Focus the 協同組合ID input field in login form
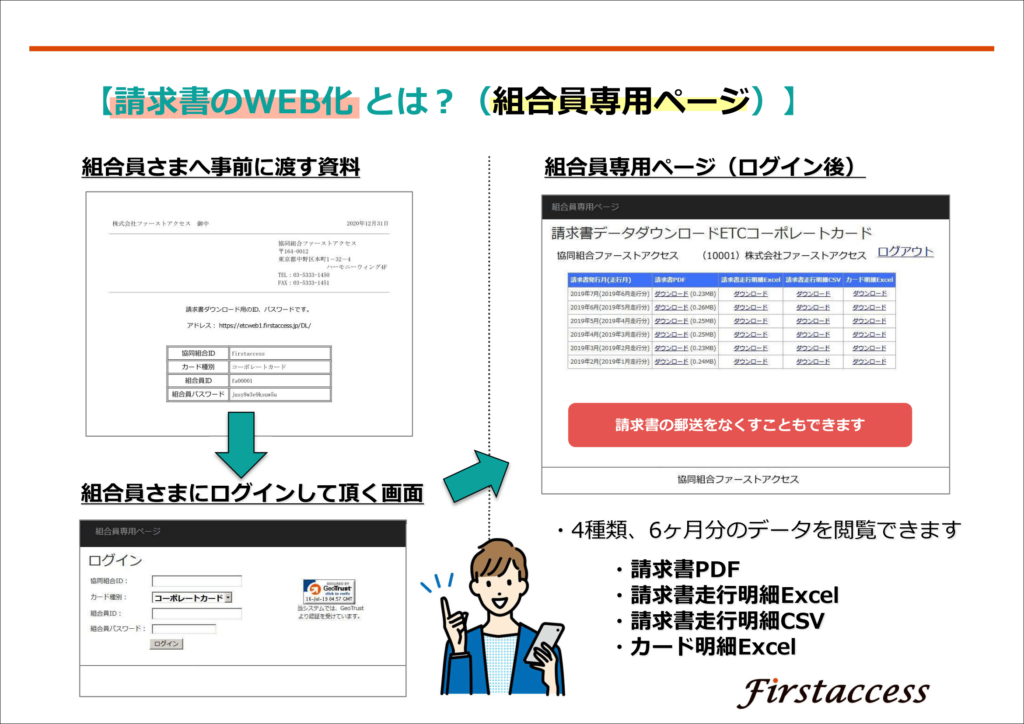 click(x=197, y=581)
